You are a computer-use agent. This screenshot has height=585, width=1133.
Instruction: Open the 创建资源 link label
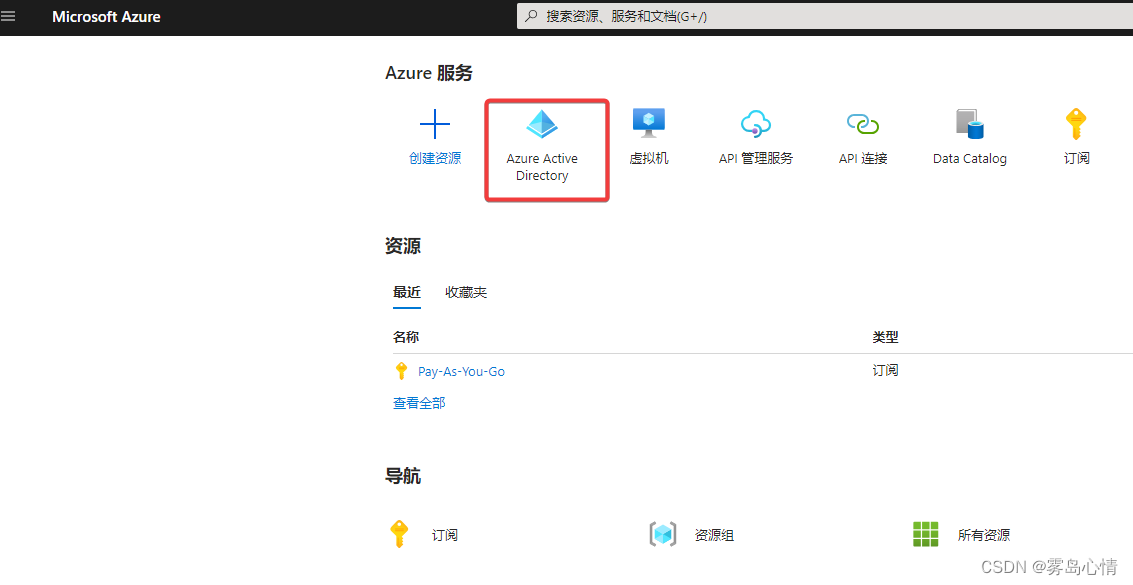pyautogui.click(x=435, y=158)
